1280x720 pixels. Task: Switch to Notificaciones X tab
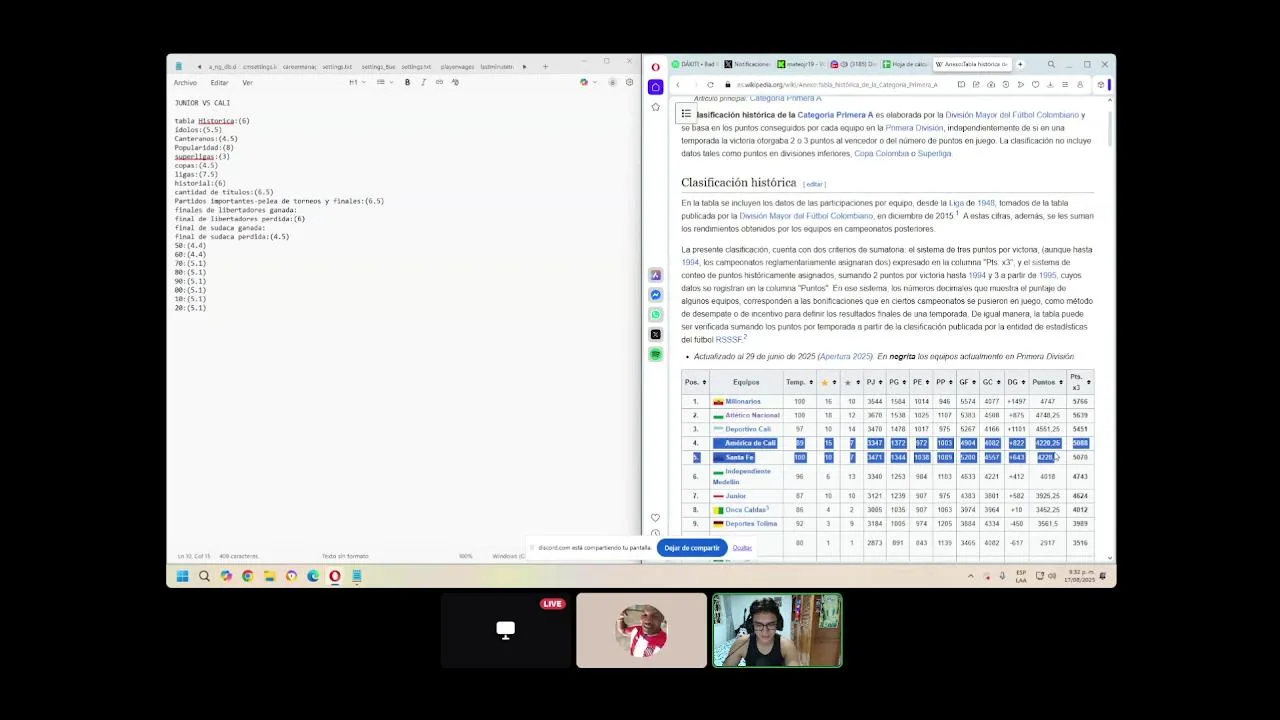click(x=747, y=64)
